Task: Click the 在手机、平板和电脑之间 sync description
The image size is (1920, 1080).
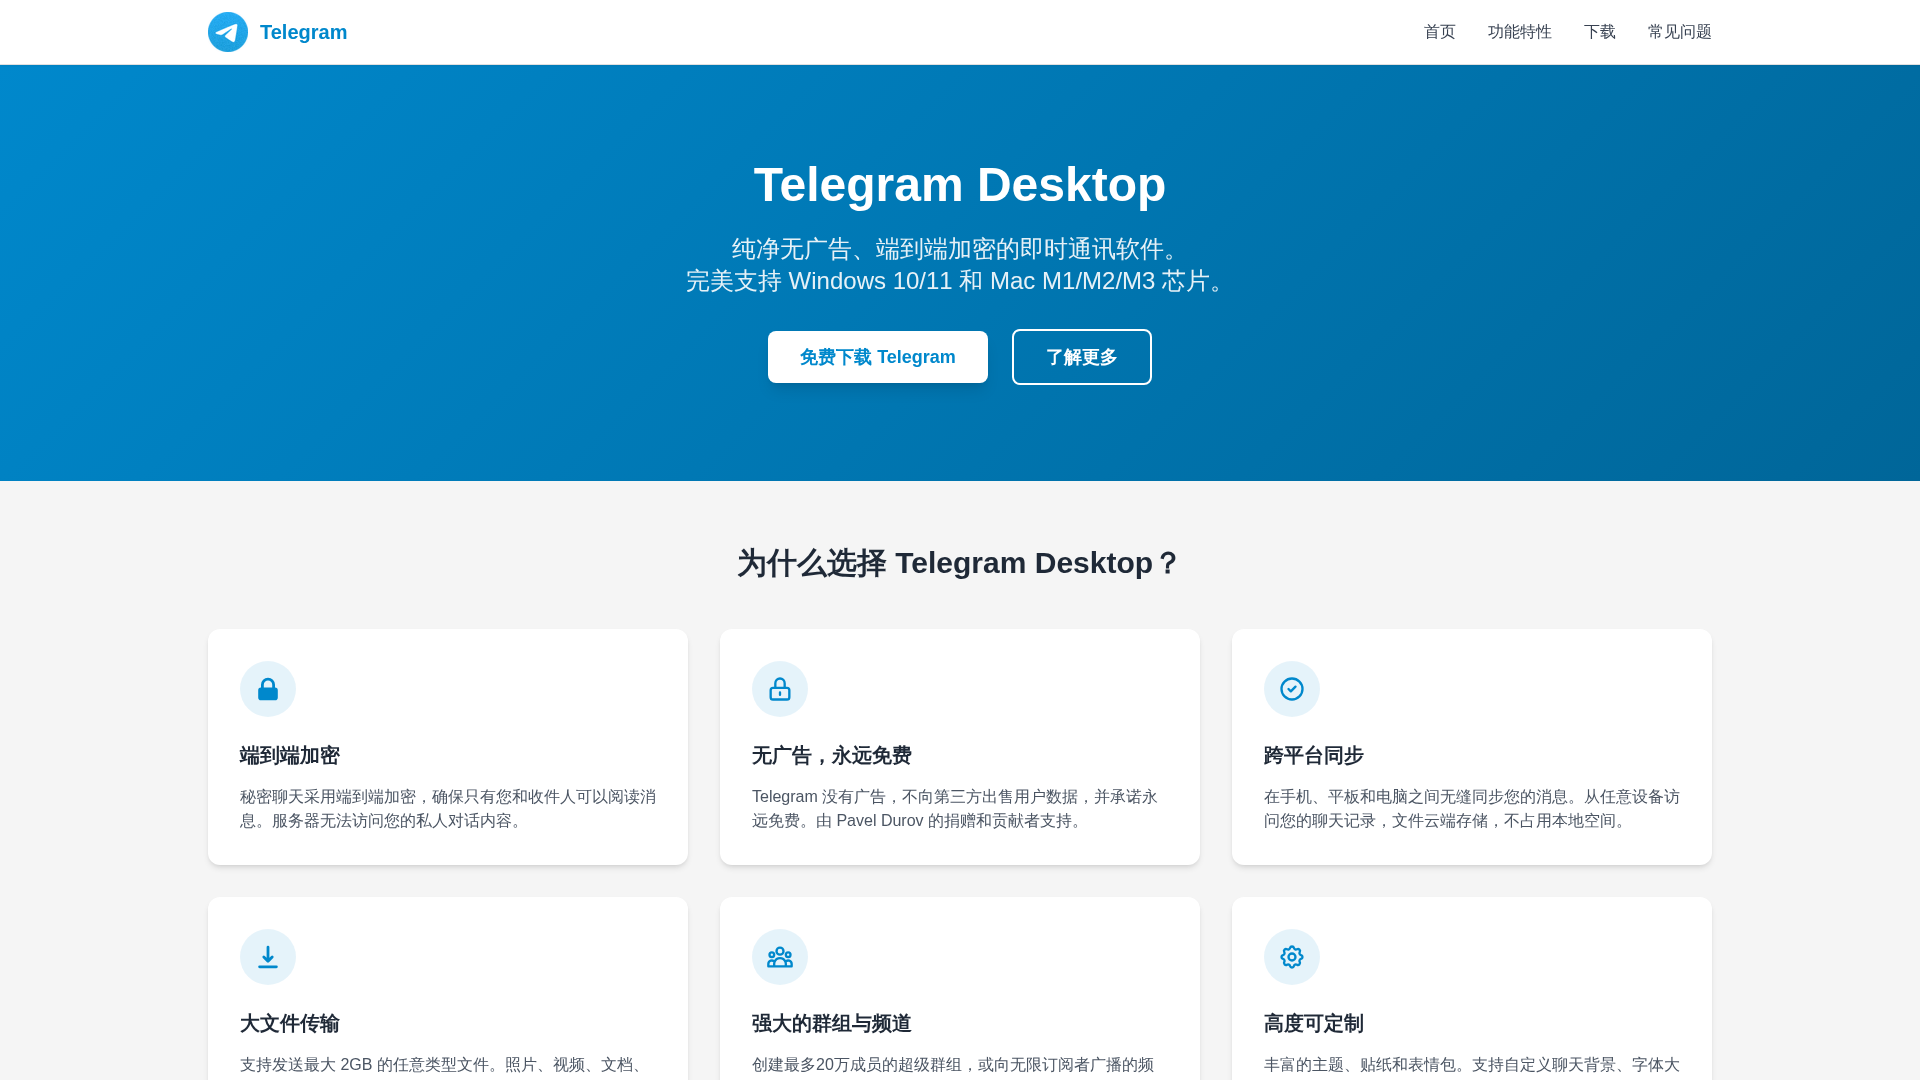Action: tap(1472, 809)
